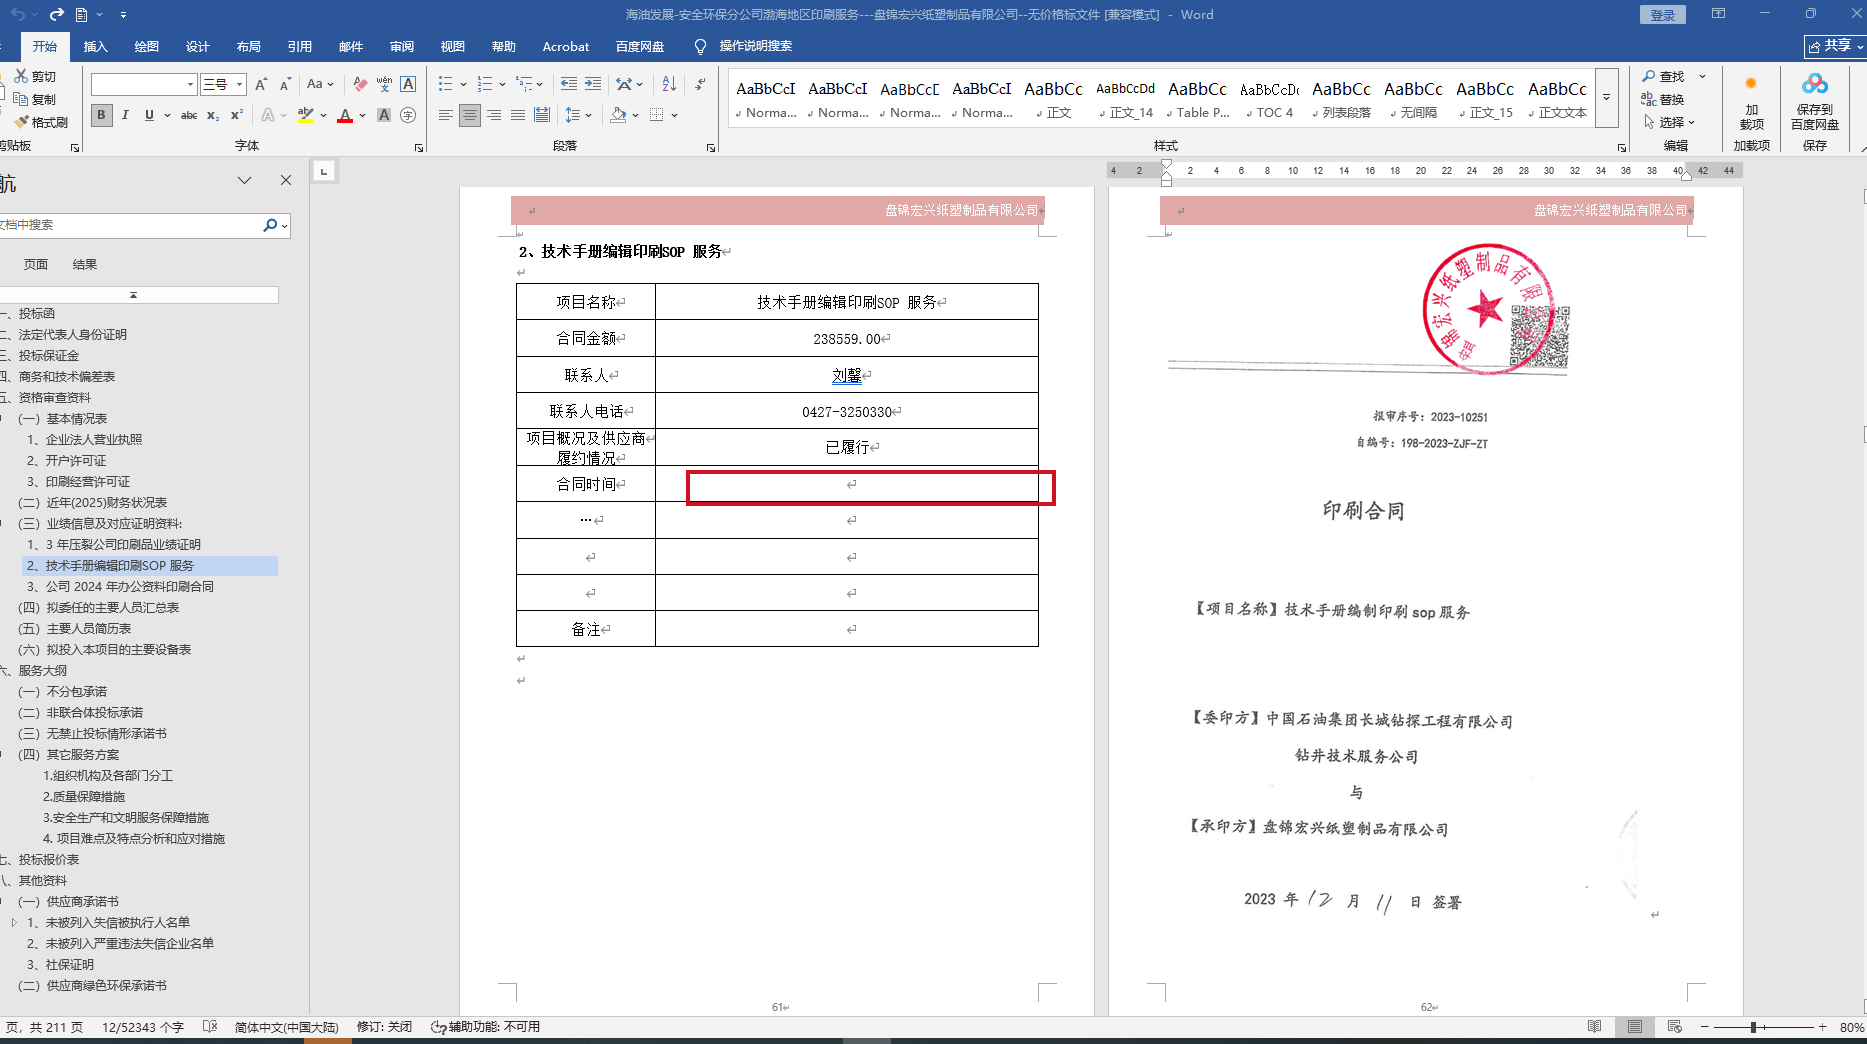1867x1044 pixels.
Task: Open the Design (设计) ribbon tab
Action: (x=197, y=46)
